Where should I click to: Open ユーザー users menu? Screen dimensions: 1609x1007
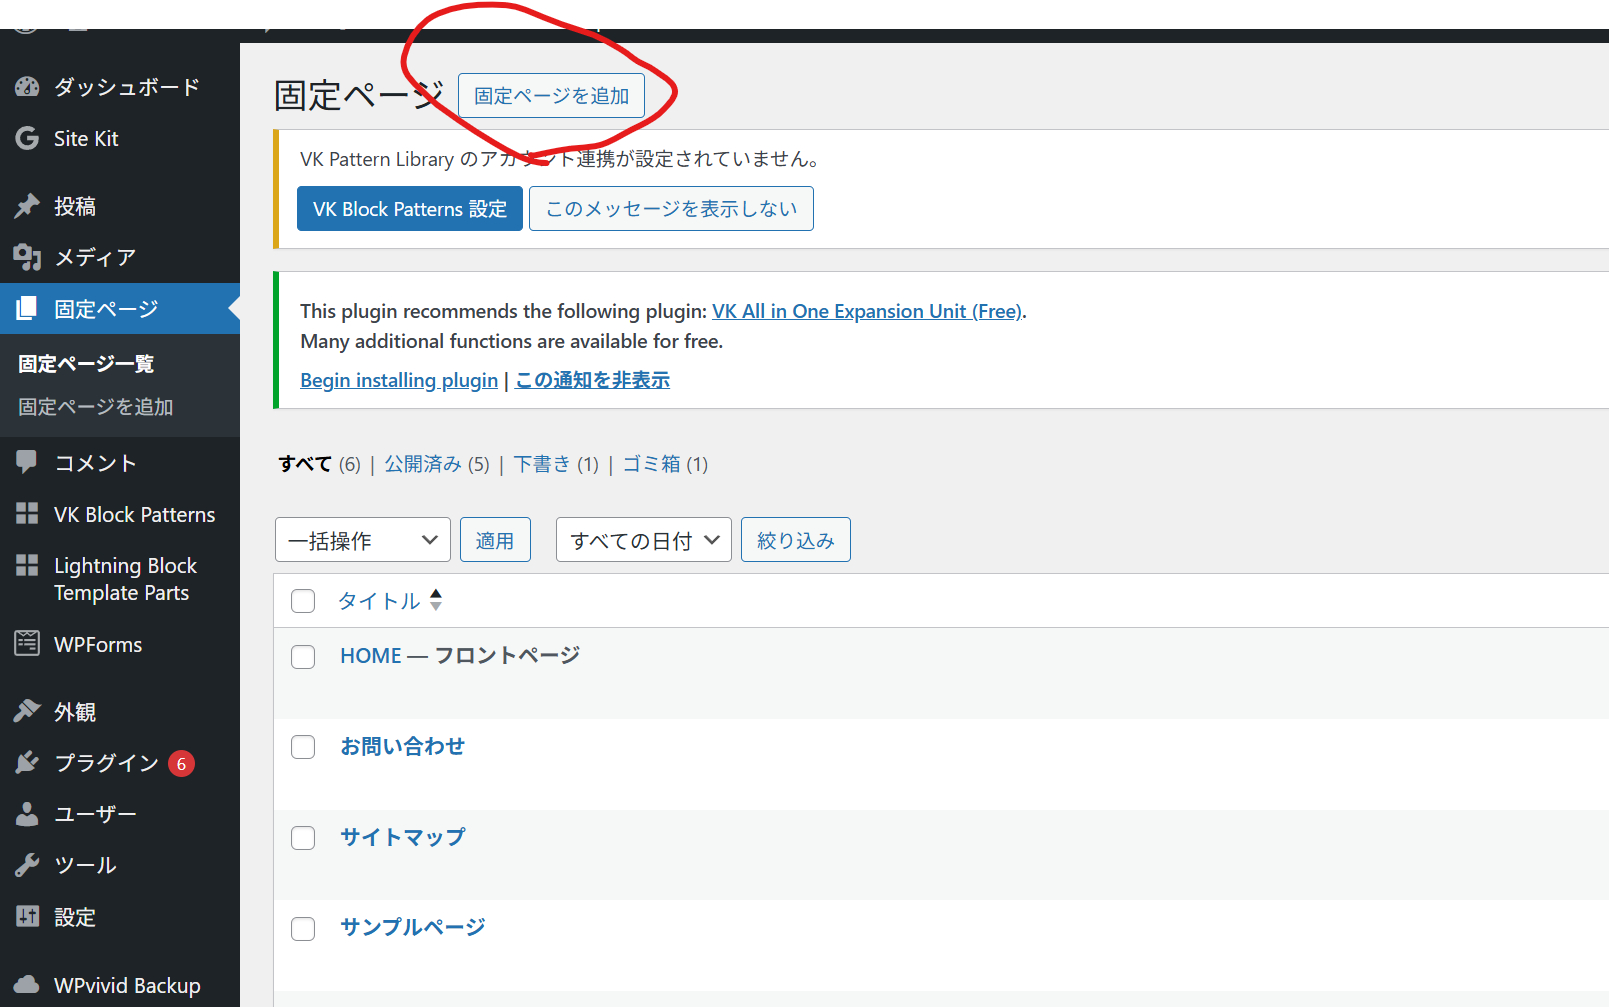(x=120, y=814)
